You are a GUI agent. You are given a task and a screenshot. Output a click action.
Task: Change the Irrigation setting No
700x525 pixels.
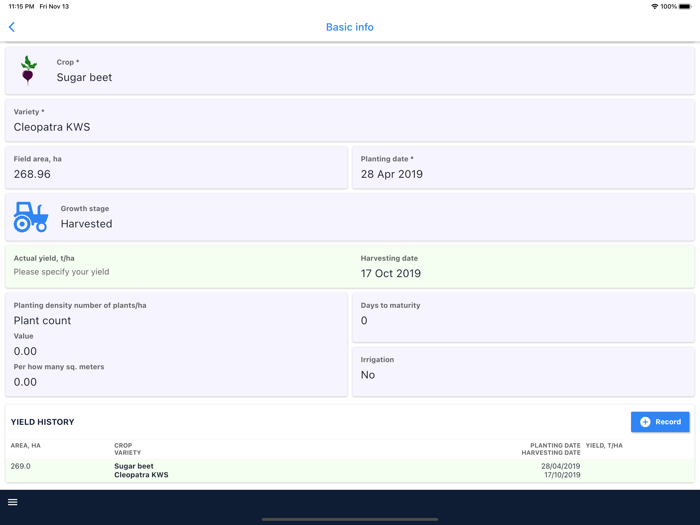coord(523,372)
